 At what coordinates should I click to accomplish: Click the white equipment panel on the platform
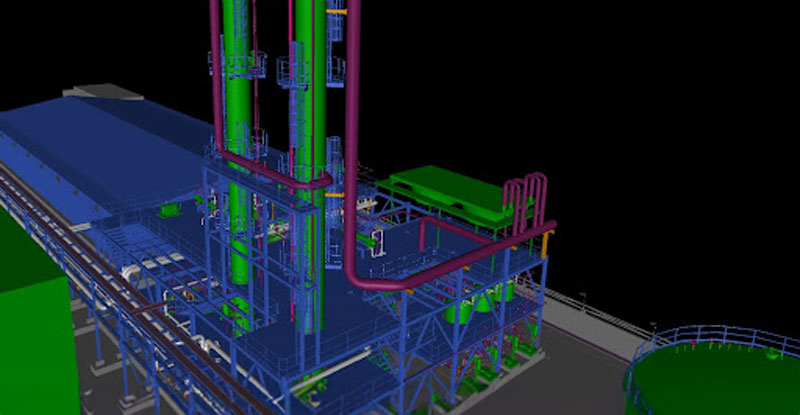(380, 240)
